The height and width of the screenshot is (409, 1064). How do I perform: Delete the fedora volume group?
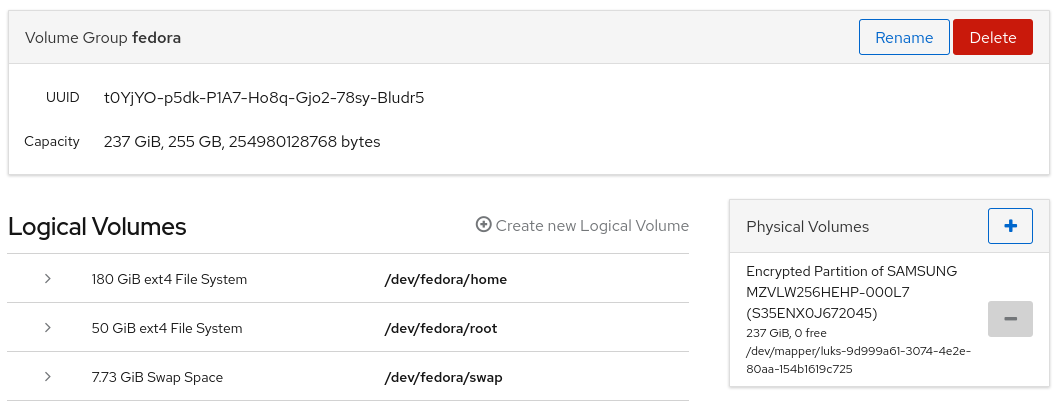(993, 37)
